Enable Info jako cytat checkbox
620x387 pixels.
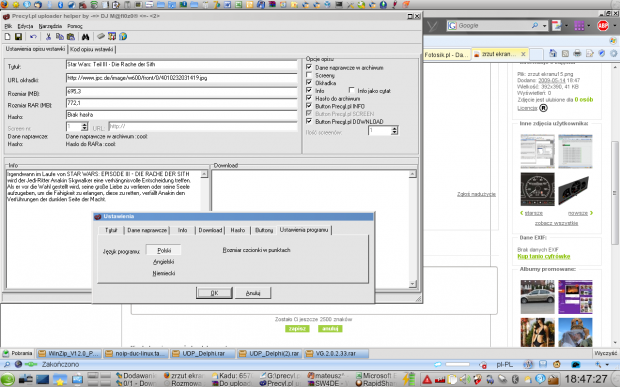[352, 90]
